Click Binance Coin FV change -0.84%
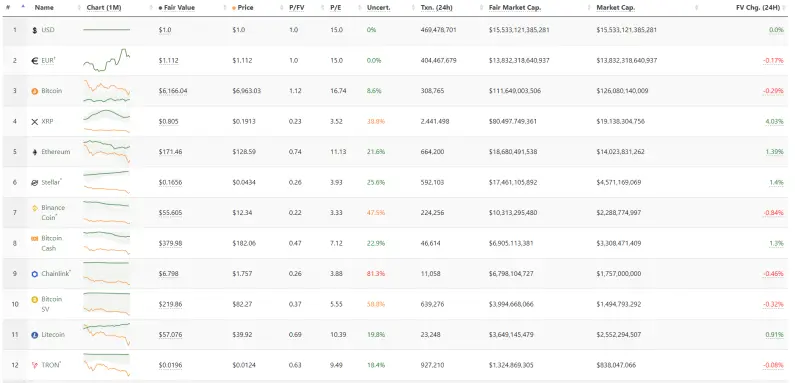Image resolution: width=795 pixels, height=383 pixels. pyautogui.click(x=773, y=213)
